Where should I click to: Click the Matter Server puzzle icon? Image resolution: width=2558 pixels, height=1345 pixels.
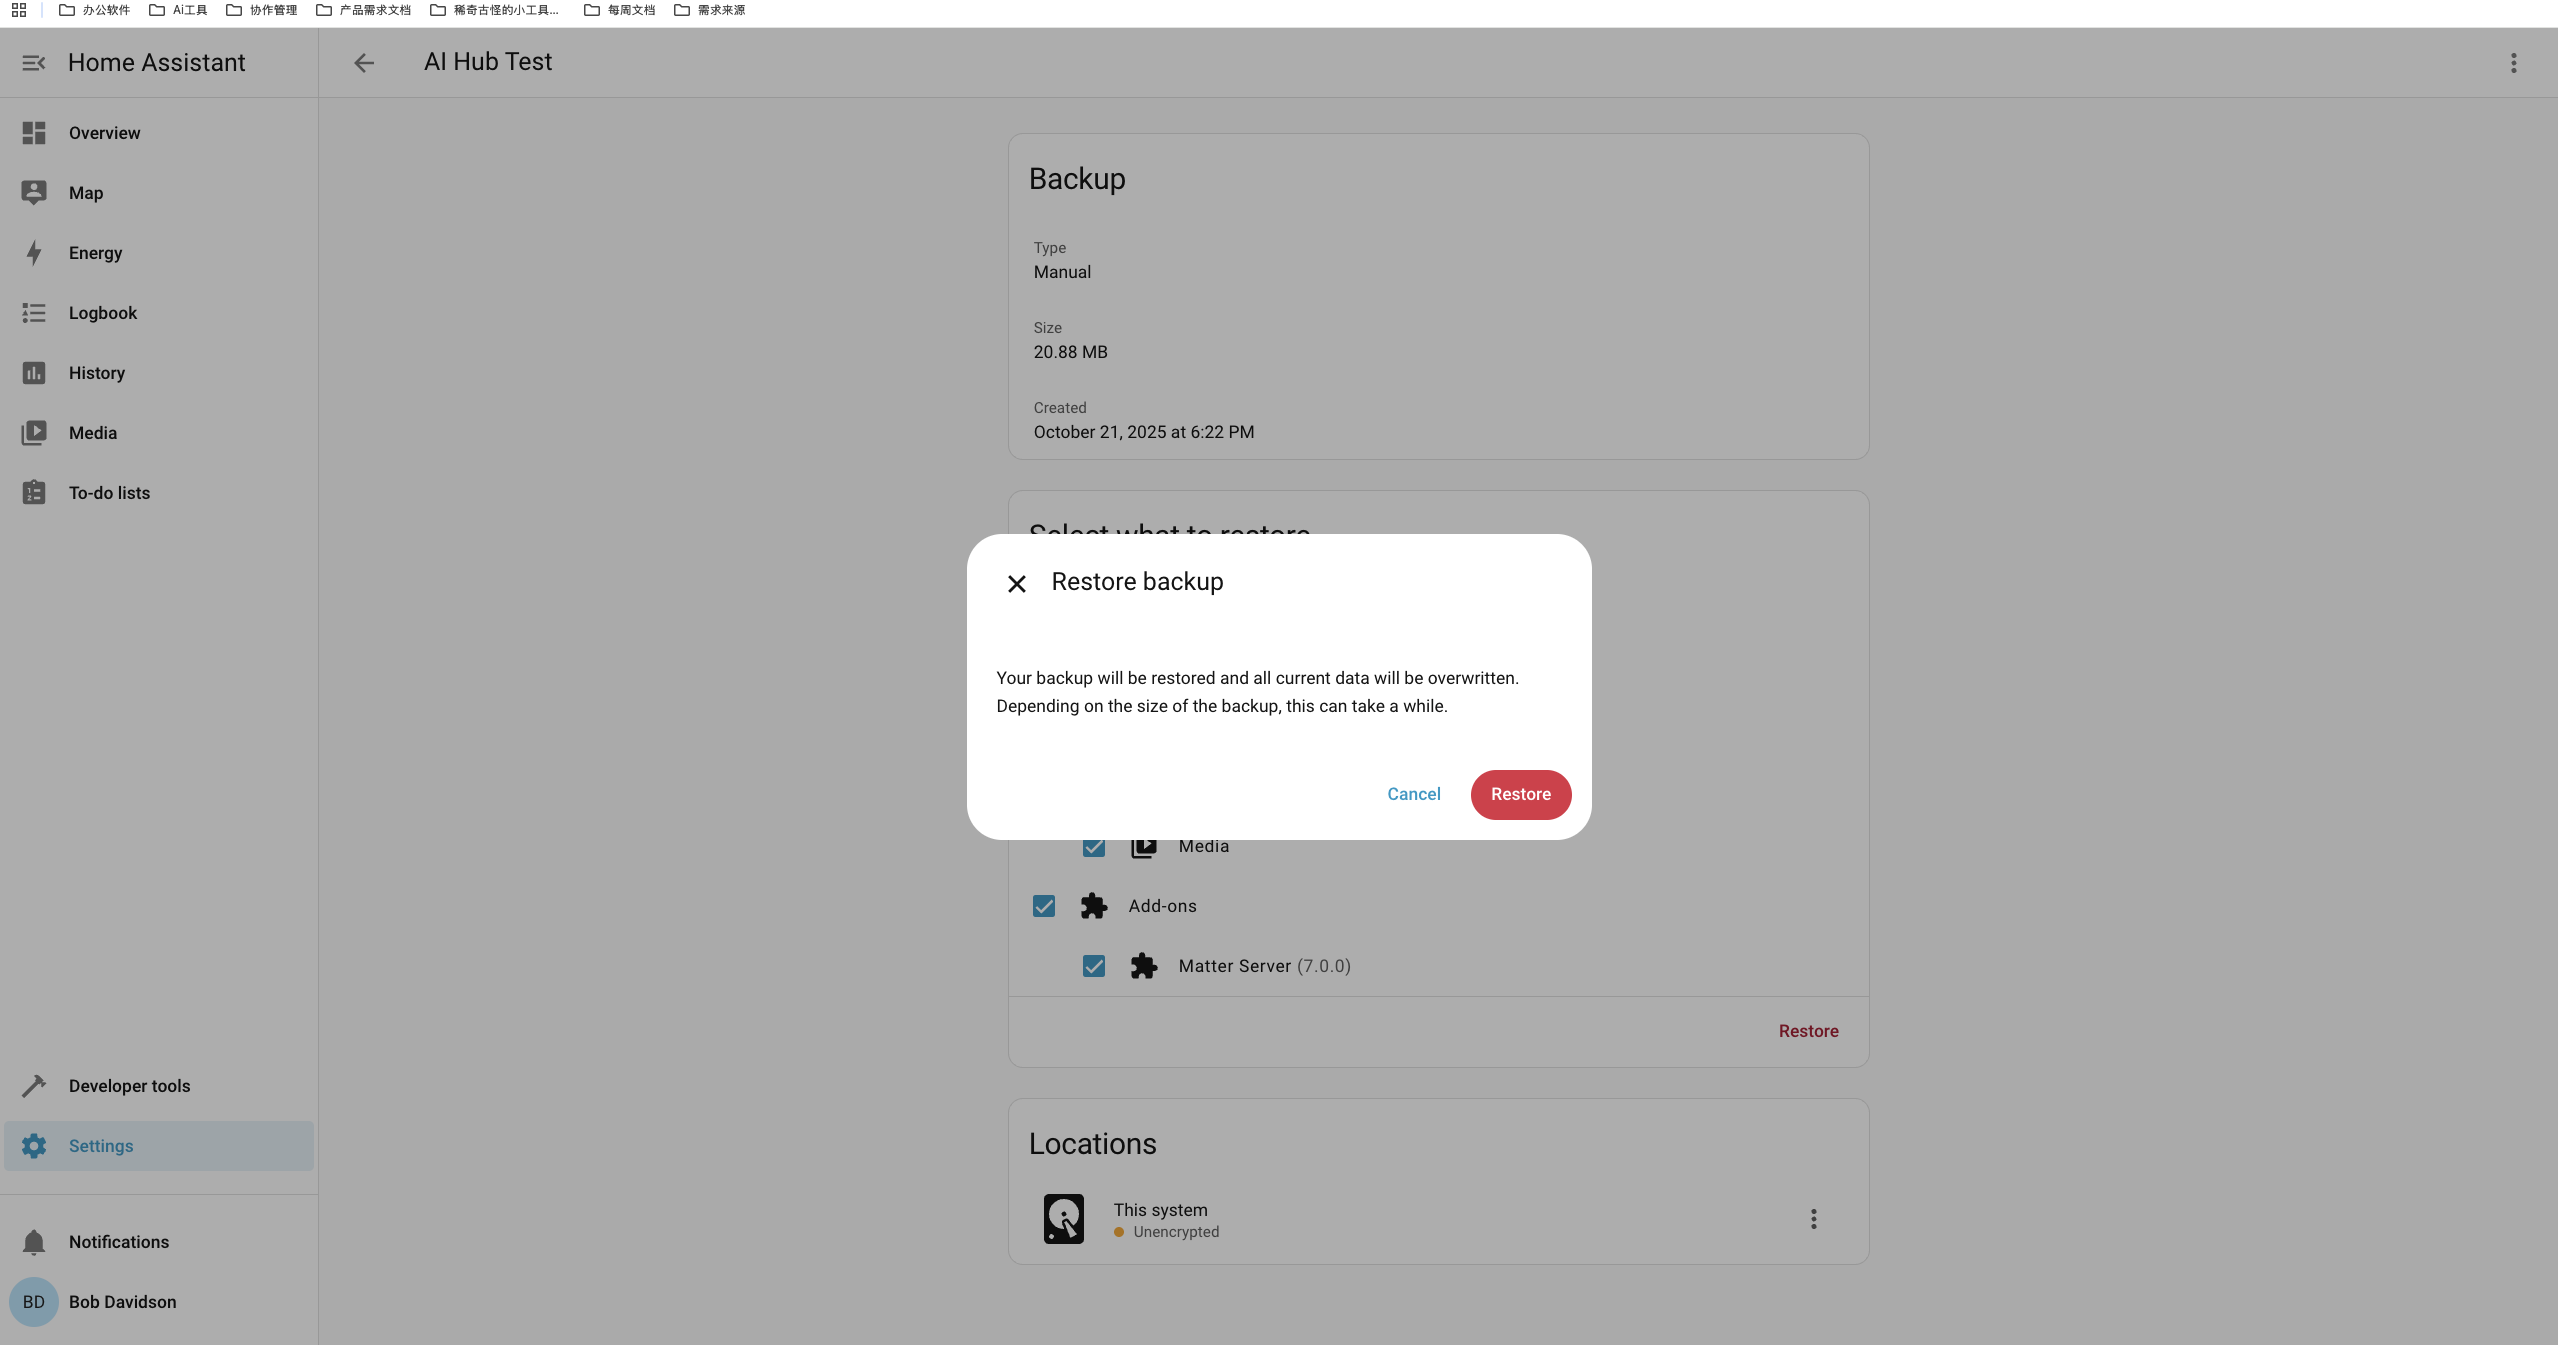coord(1144,966)
